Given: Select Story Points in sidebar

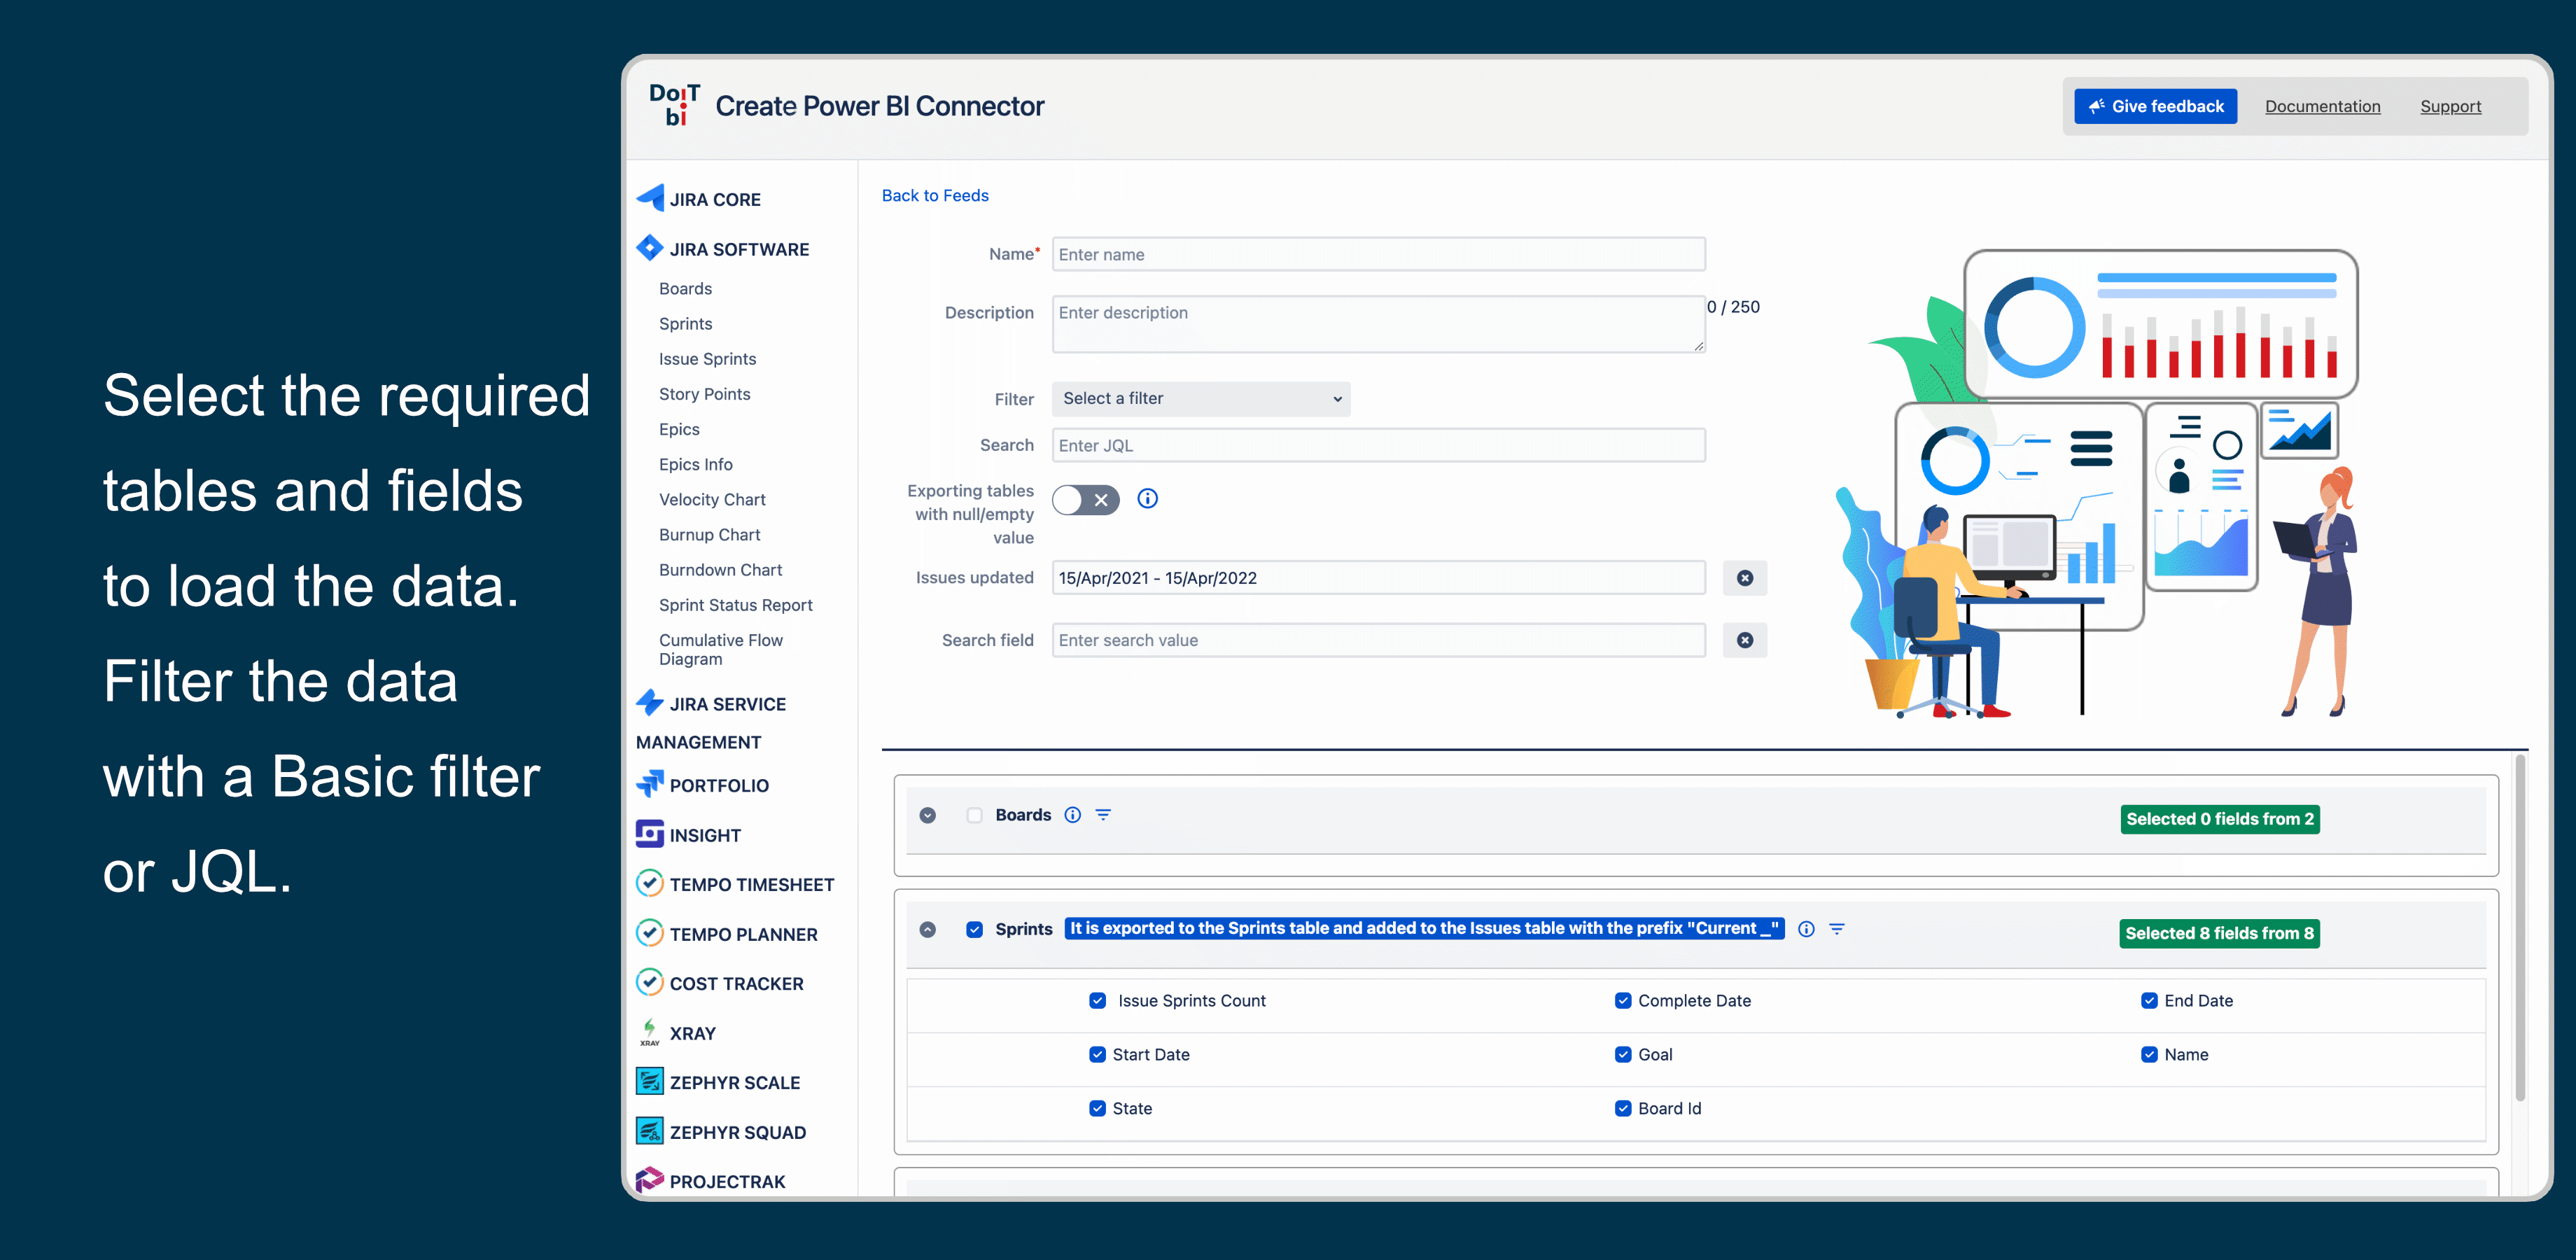Looking at the screenshot, I should point(704,394).
